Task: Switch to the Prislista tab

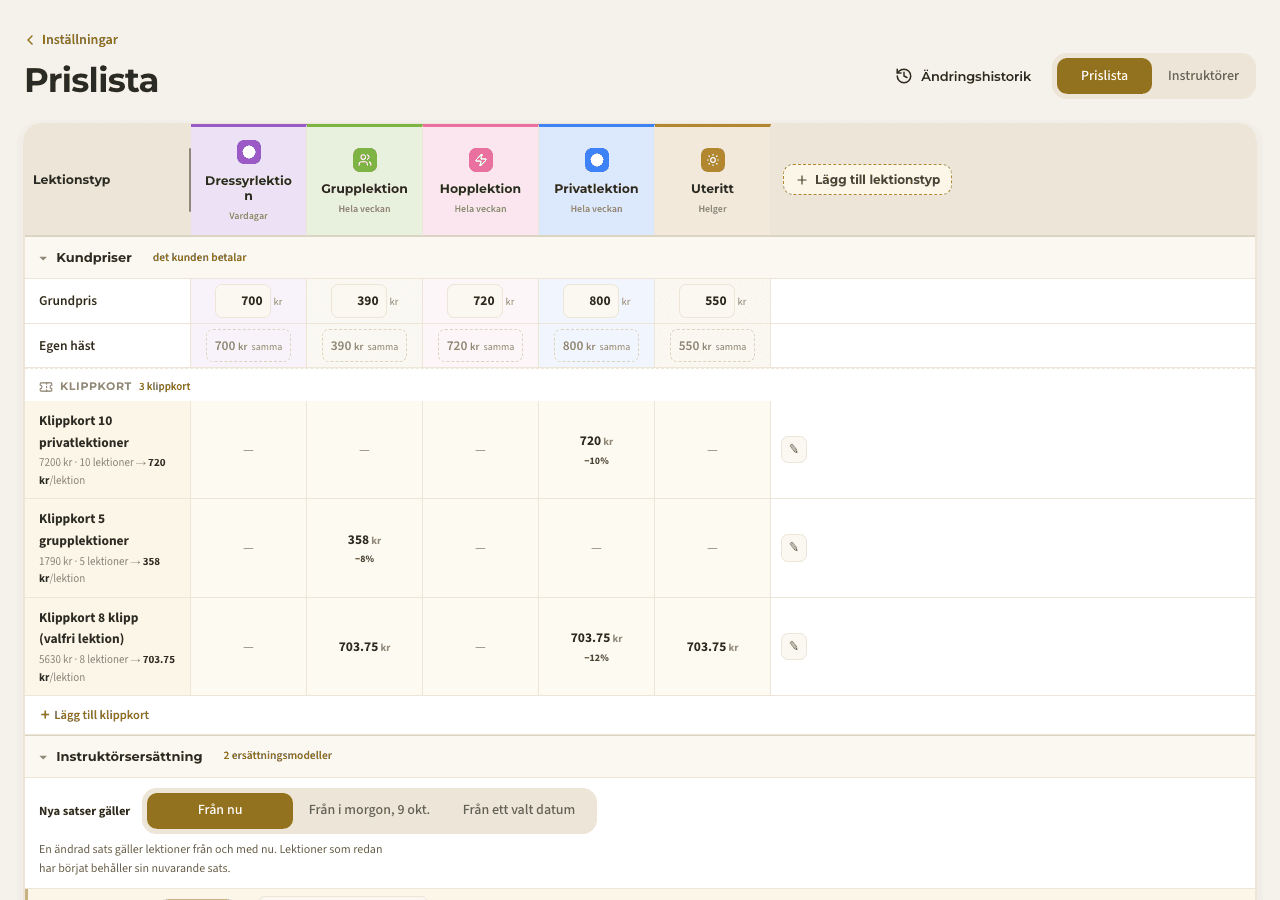Action: [1104, 76]
